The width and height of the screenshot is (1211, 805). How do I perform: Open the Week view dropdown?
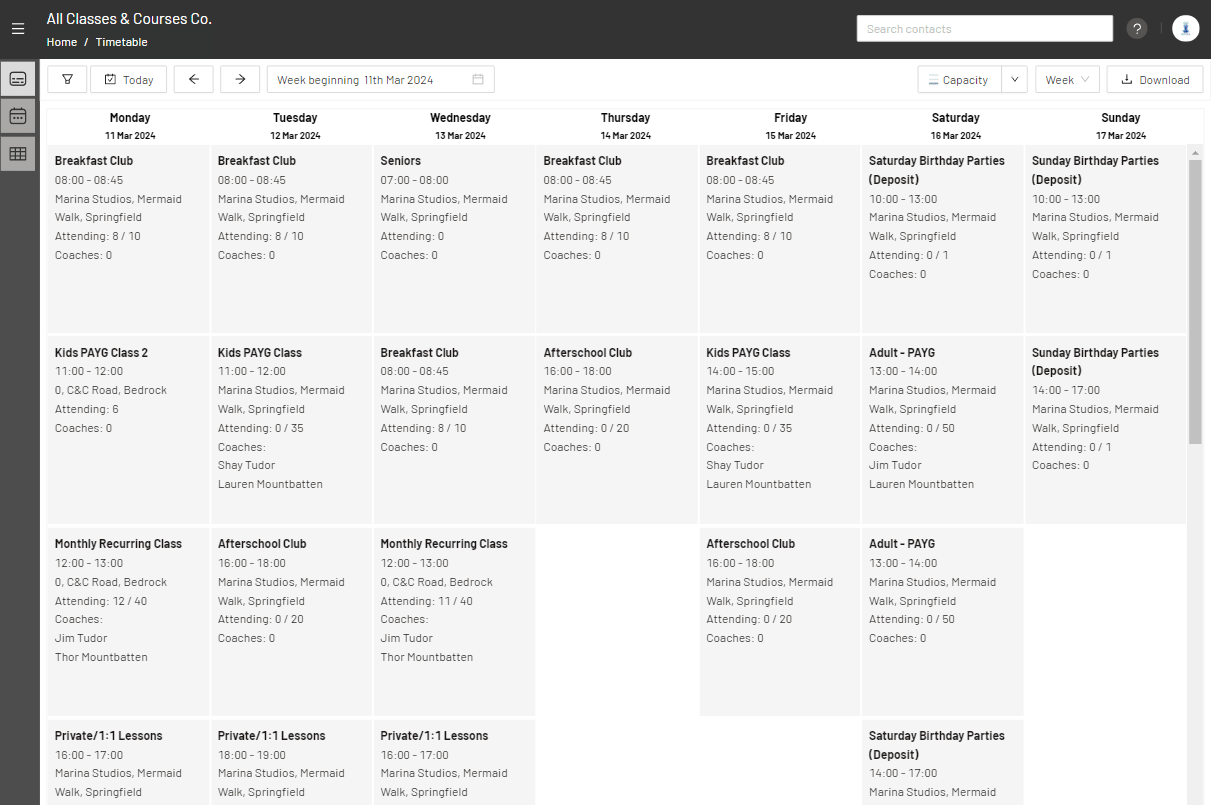point(1067,80)
